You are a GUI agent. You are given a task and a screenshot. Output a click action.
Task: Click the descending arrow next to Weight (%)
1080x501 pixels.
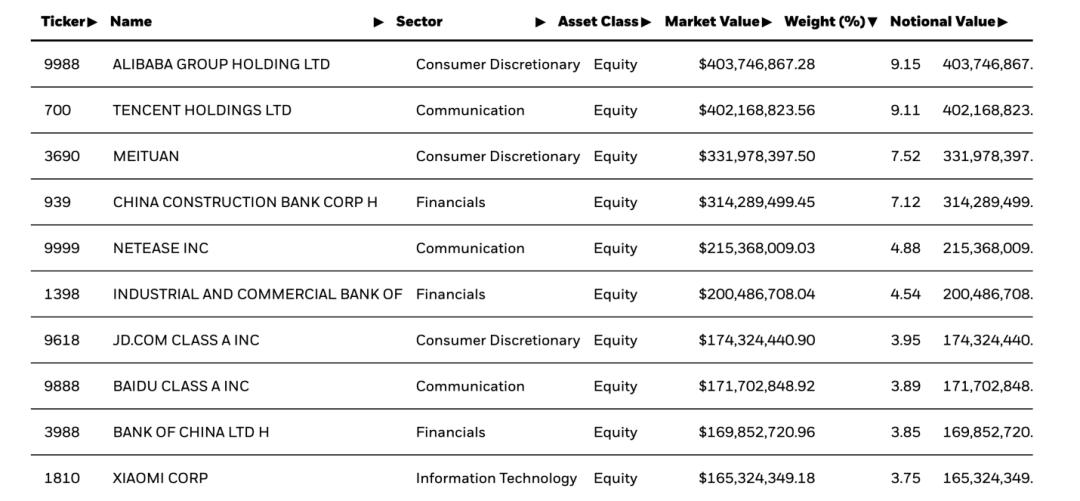coord(873,22)
